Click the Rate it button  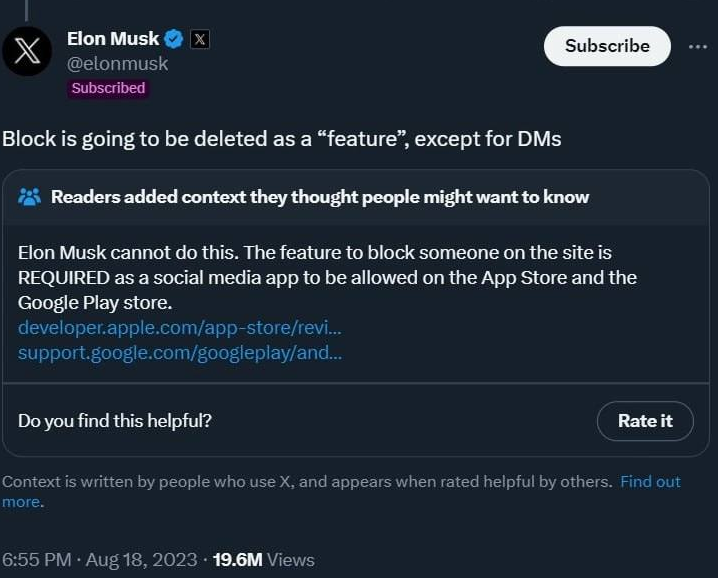645,421
